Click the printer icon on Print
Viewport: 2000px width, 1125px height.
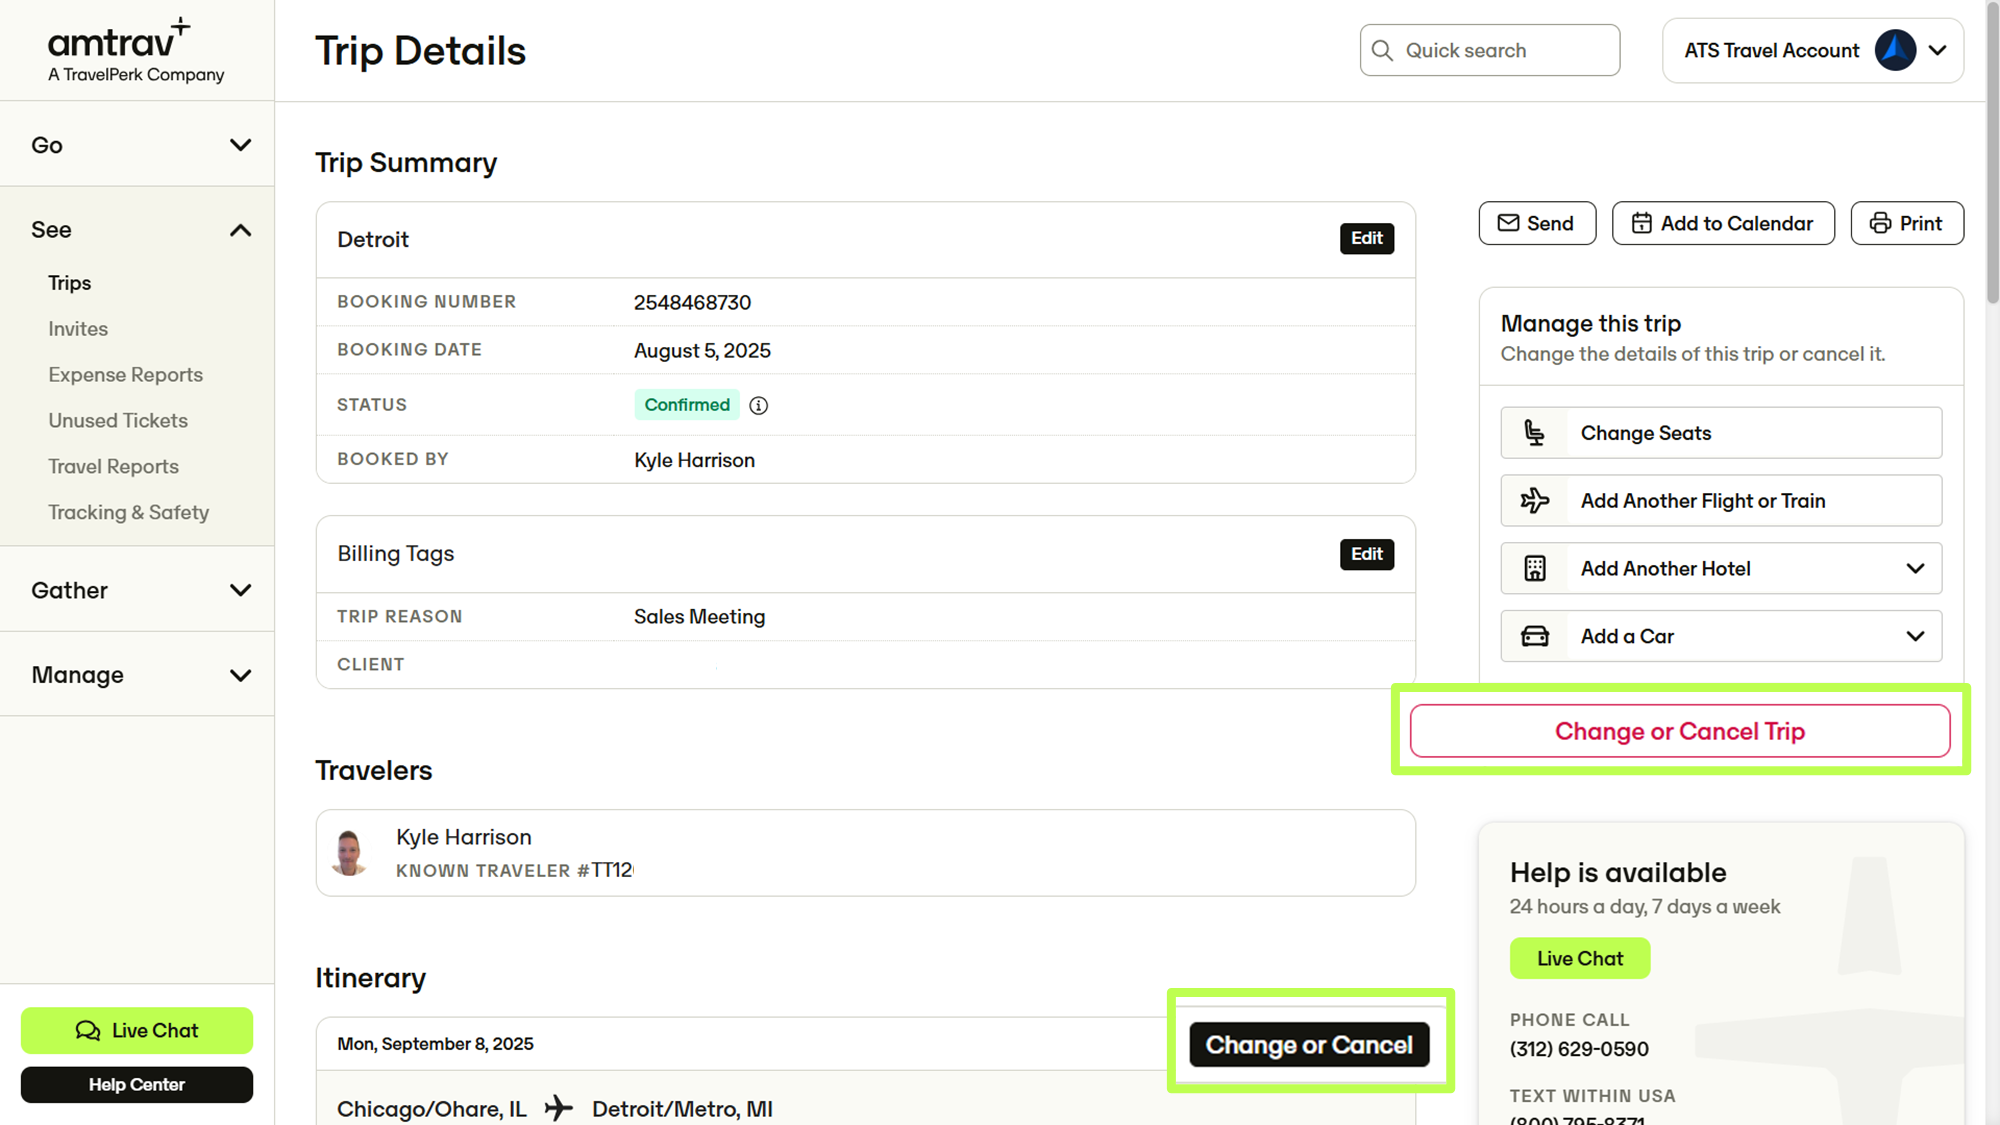click(1880, 223)
